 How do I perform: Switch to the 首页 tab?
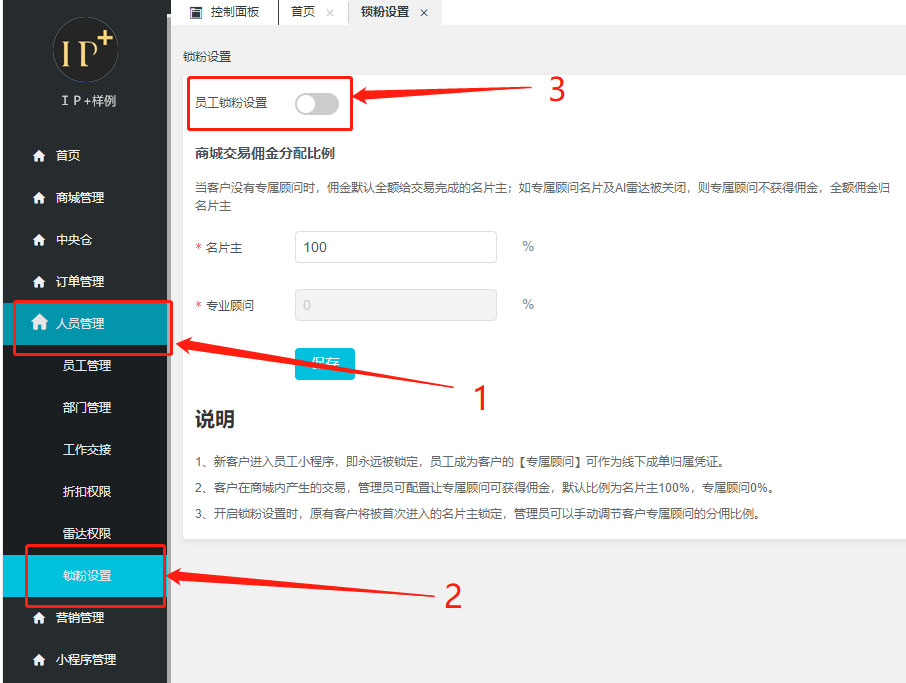click(303, 12)
